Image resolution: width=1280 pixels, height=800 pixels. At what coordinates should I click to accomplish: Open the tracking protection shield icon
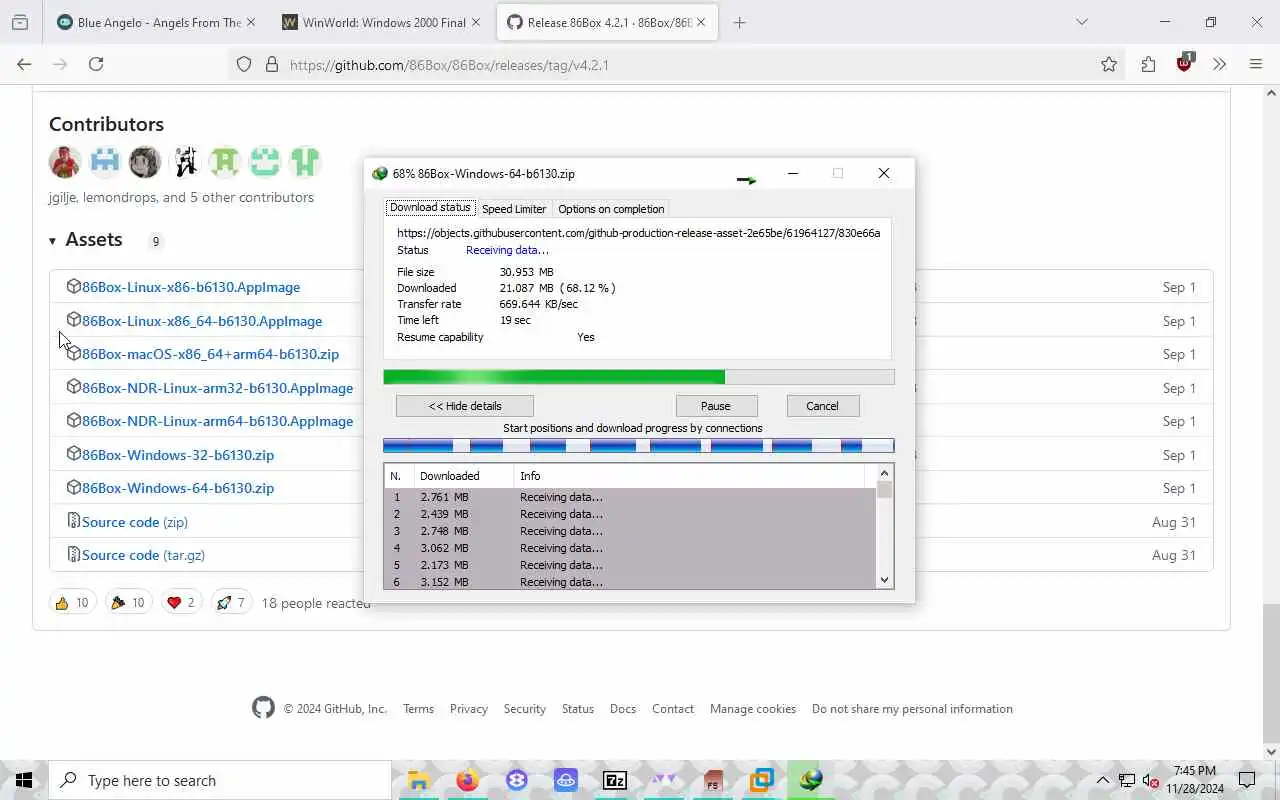[x=244, y=64]
